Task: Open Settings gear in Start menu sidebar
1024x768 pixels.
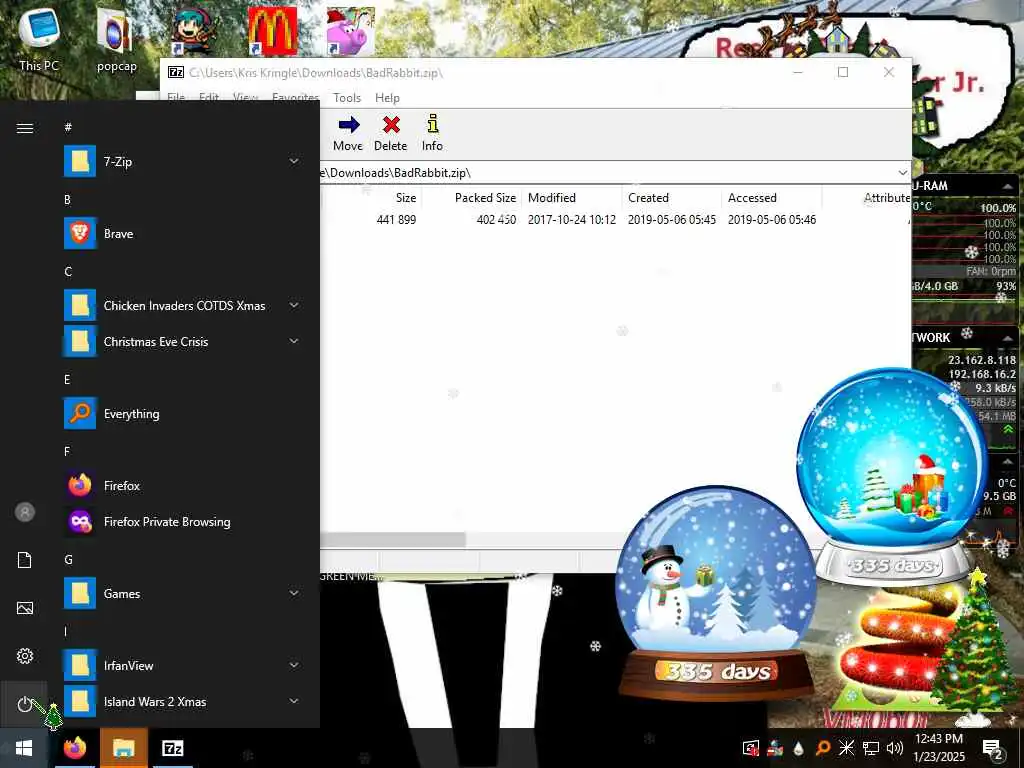Action: pos(25,656)
